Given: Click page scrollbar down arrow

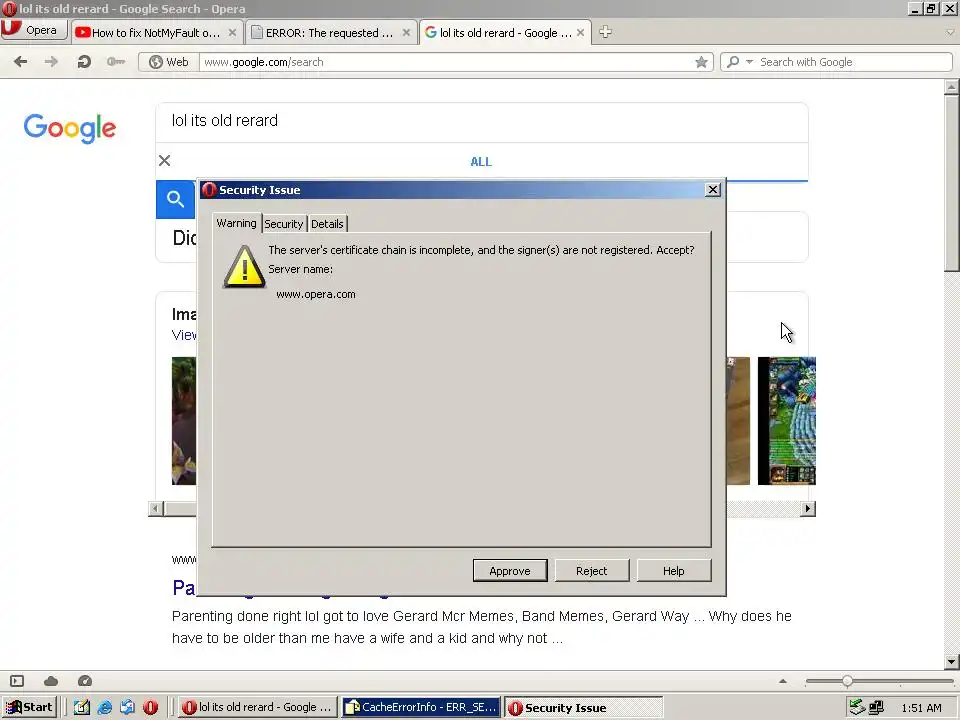Looking at the screenshot, I should pyautogui.click(x=951, y=661).
